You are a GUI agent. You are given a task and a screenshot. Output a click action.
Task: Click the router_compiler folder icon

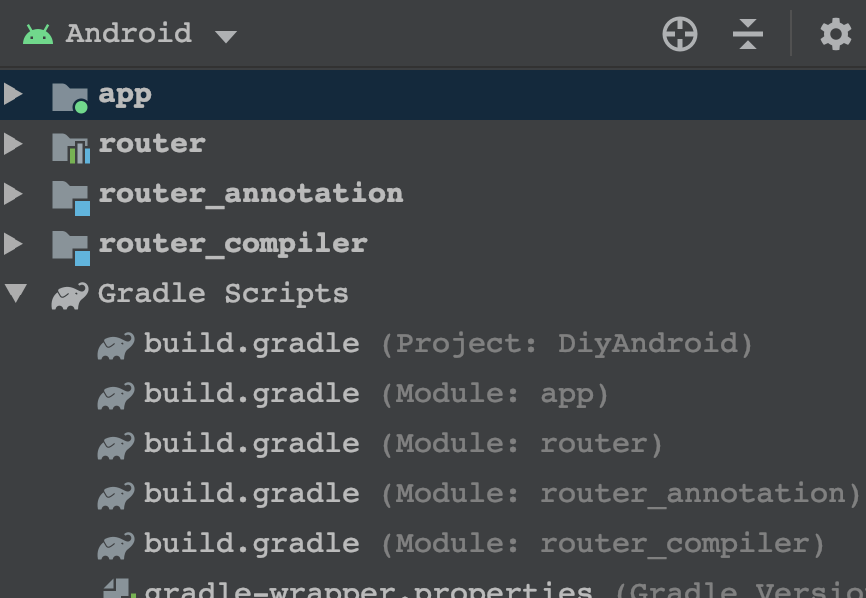tap(70, 244)
